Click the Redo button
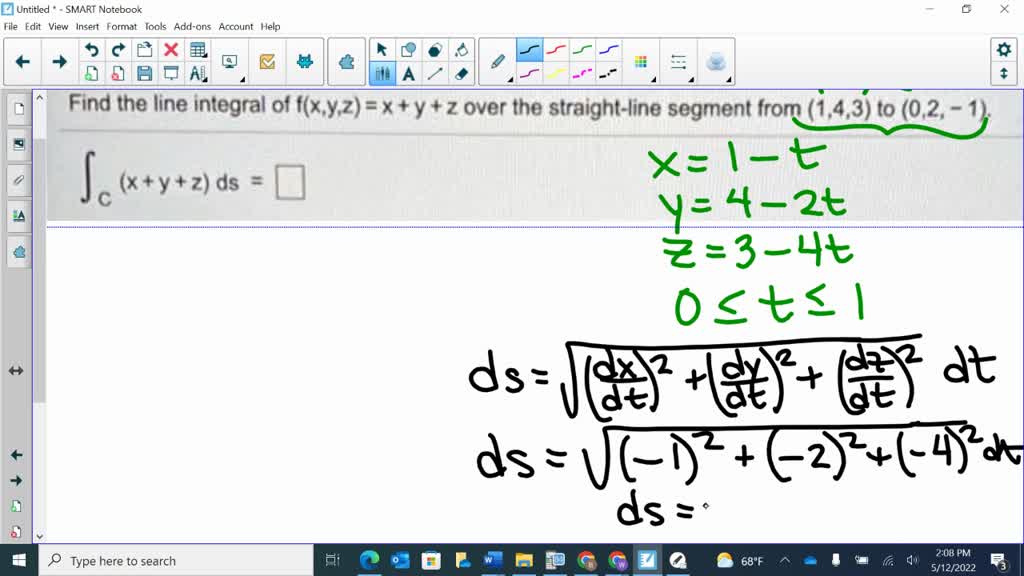 (x=118, y=49)
